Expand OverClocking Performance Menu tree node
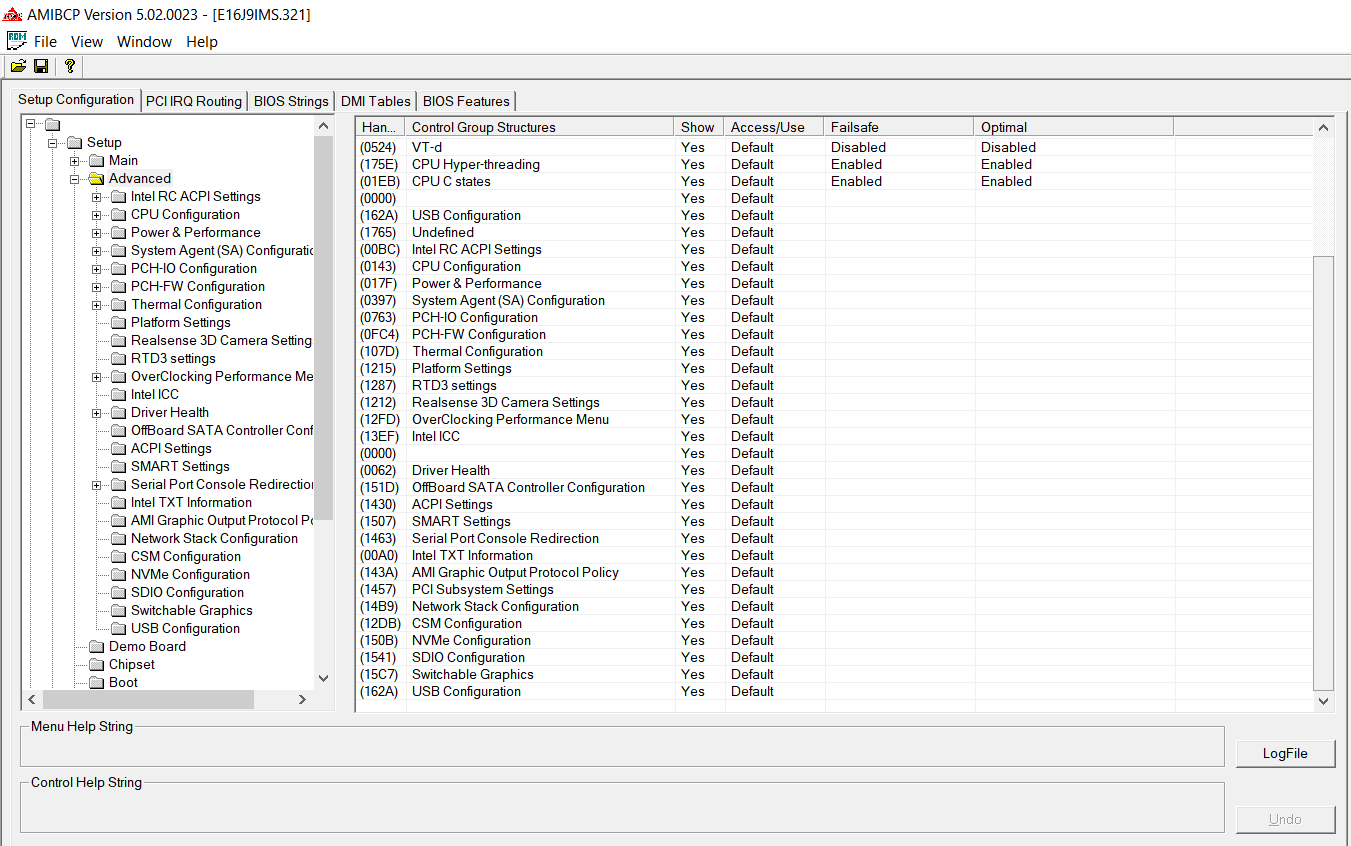Screen dimensions: 1351x846 click(x=97, y=377)
